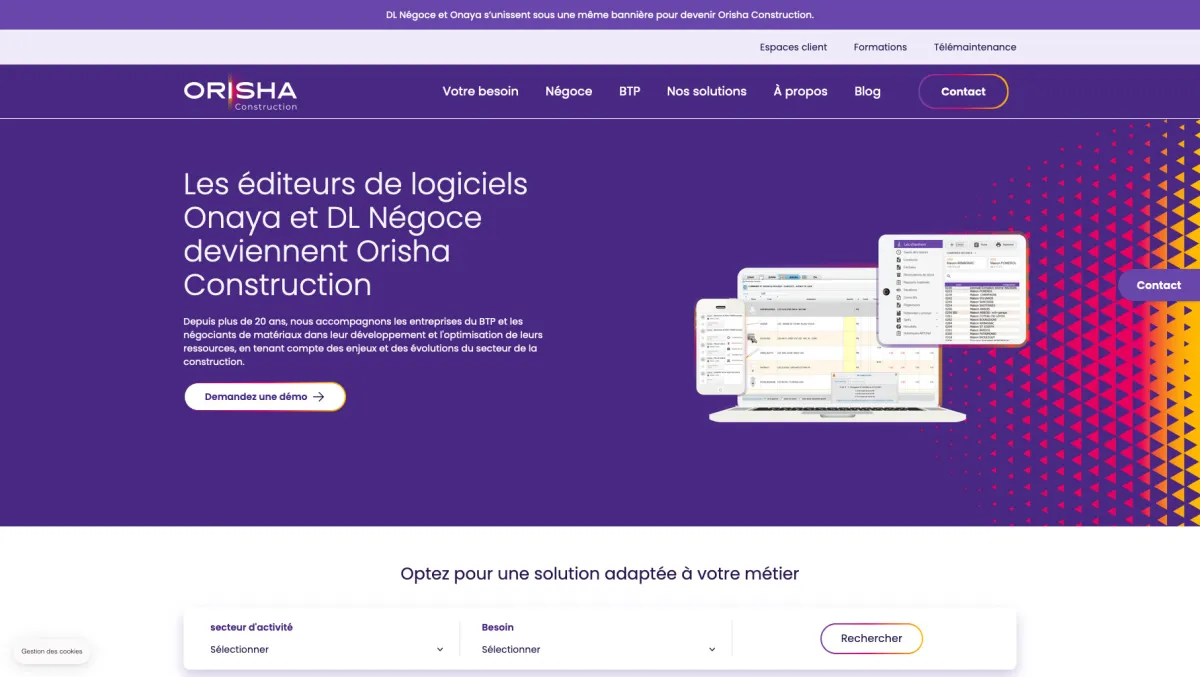Click the Orisha Construction logo
Image resolution: width=1200 pixels, height=677 pixels.
pos(240,92)
